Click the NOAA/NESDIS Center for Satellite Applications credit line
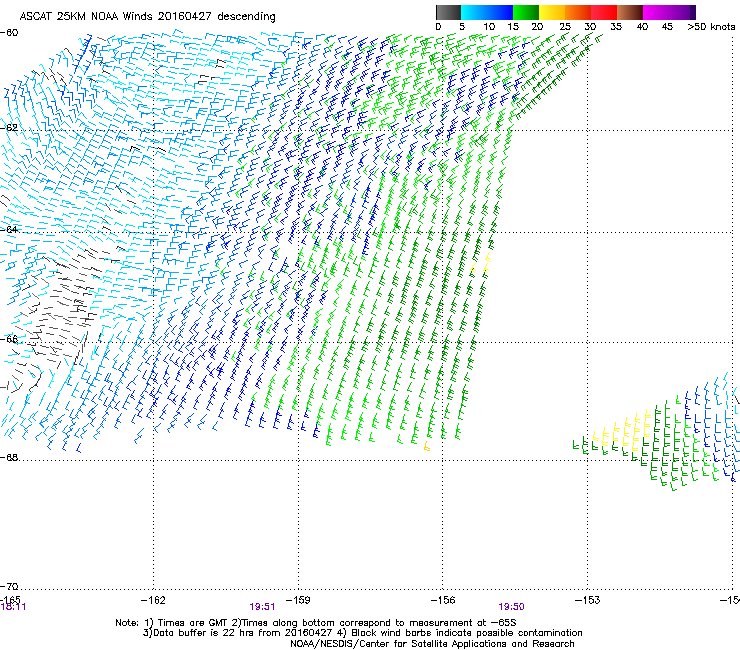Screen dimensions: 740x650 (x=432, y=644)
